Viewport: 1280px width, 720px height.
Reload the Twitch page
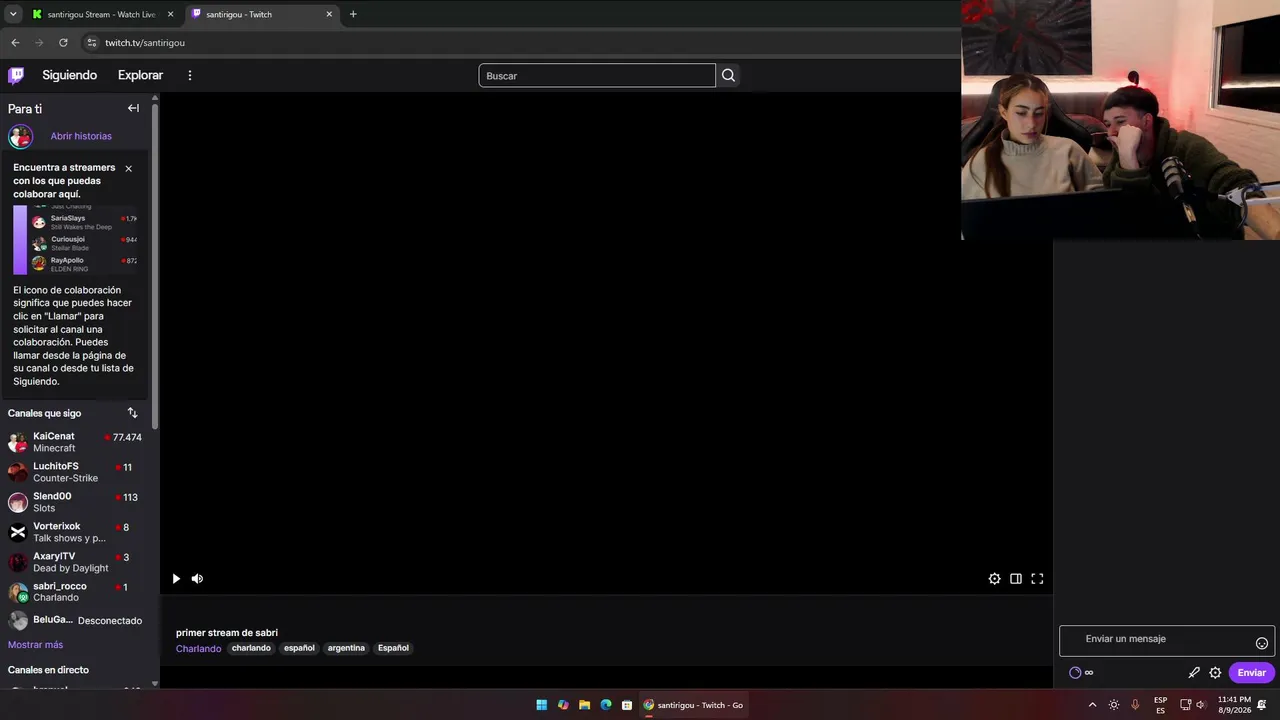63,43
